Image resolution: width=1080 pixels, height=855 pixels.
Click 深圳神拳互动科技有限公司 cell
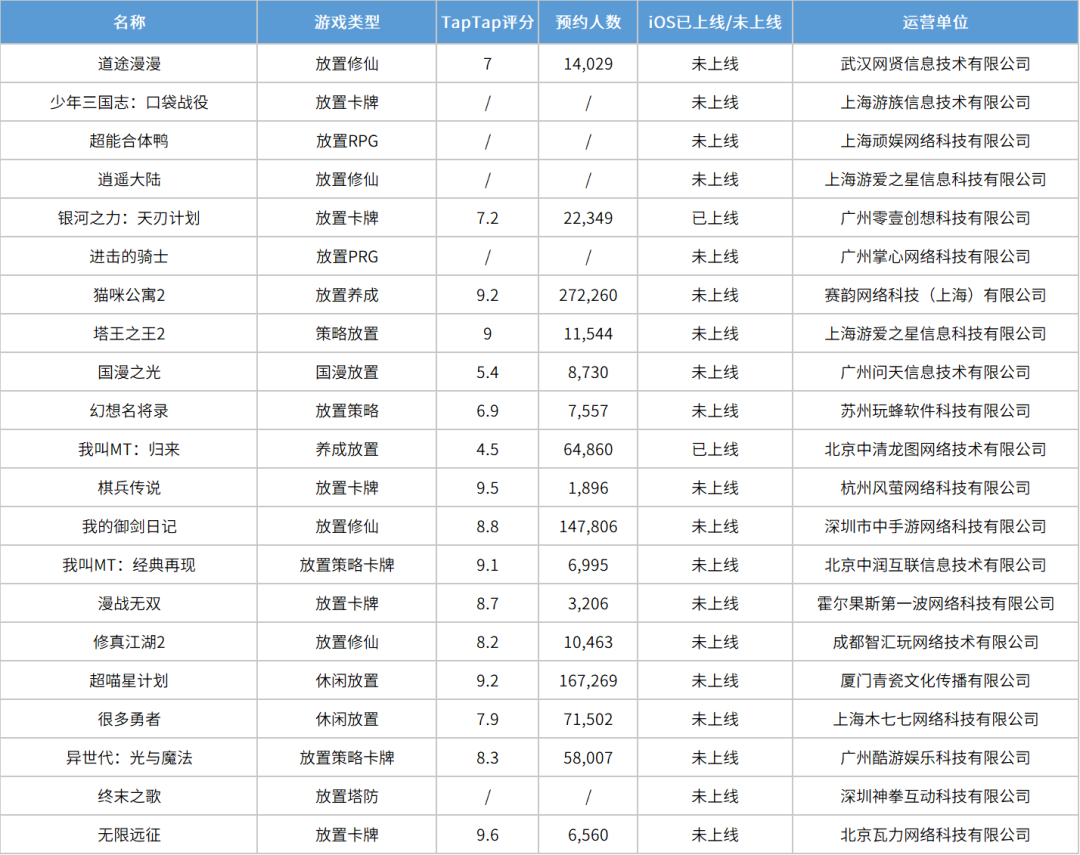[x=935, y=796]
